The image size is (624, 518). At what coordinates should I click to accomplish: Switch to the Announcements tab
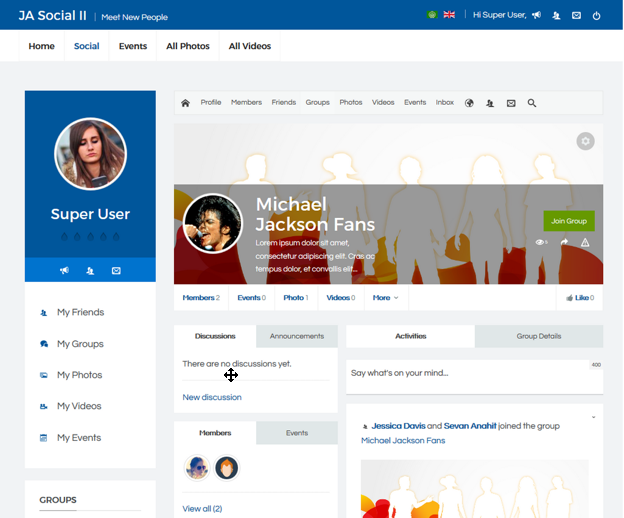point(297,336)
